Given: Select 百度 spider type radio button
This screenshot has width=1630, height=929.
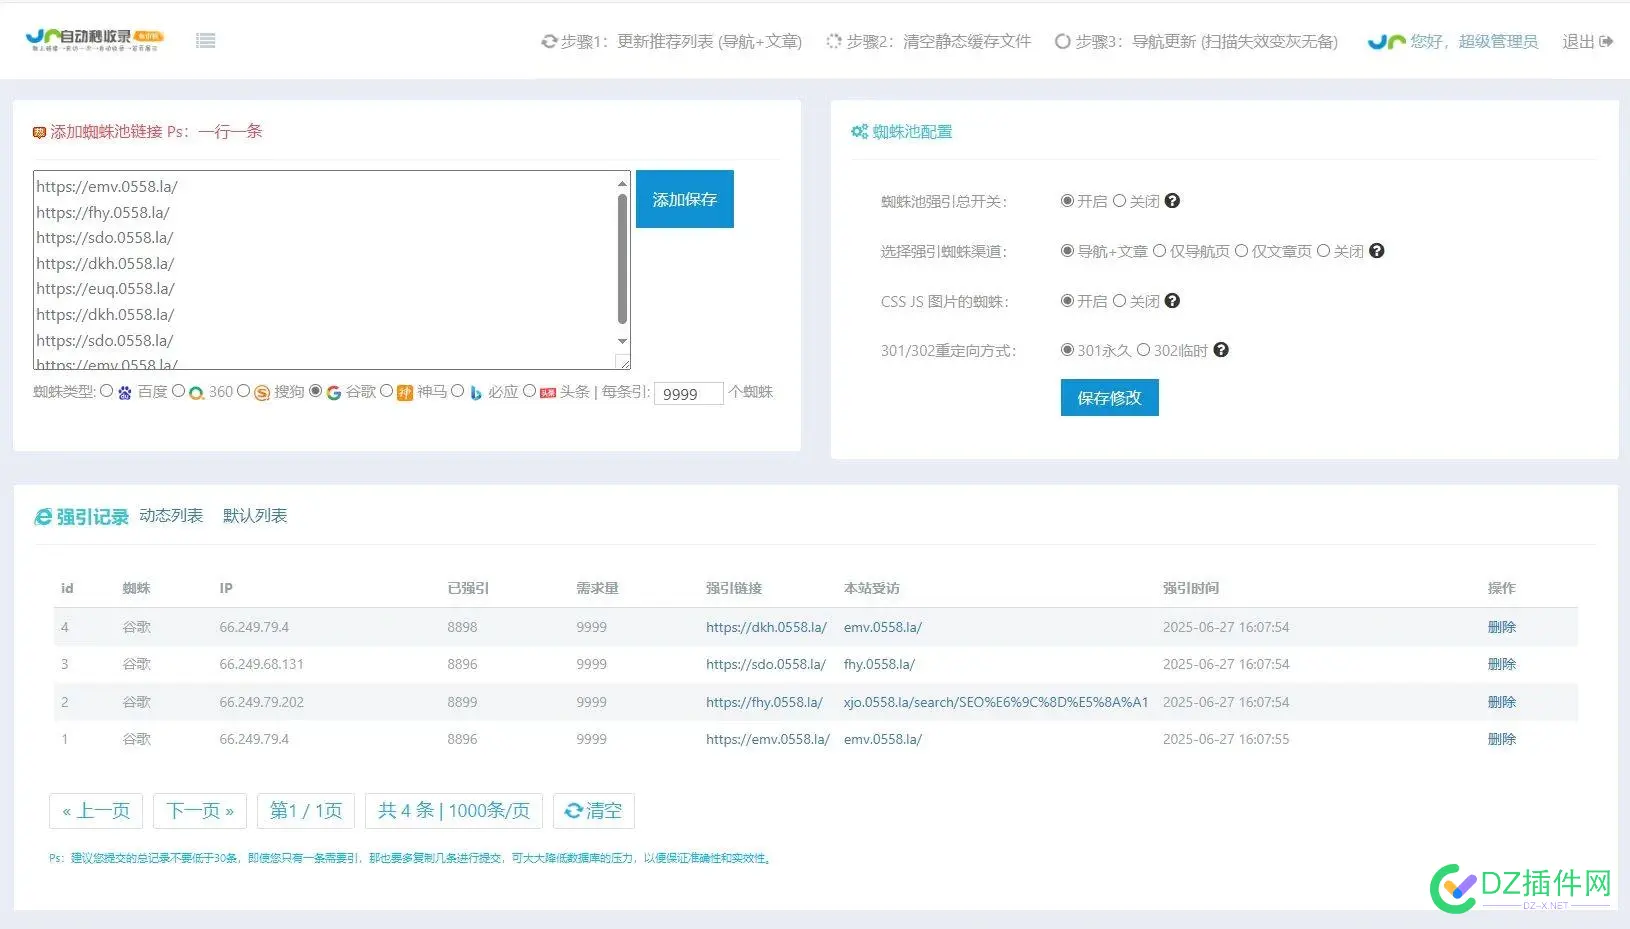Looking at the screenshot, I should coord(107,392).
